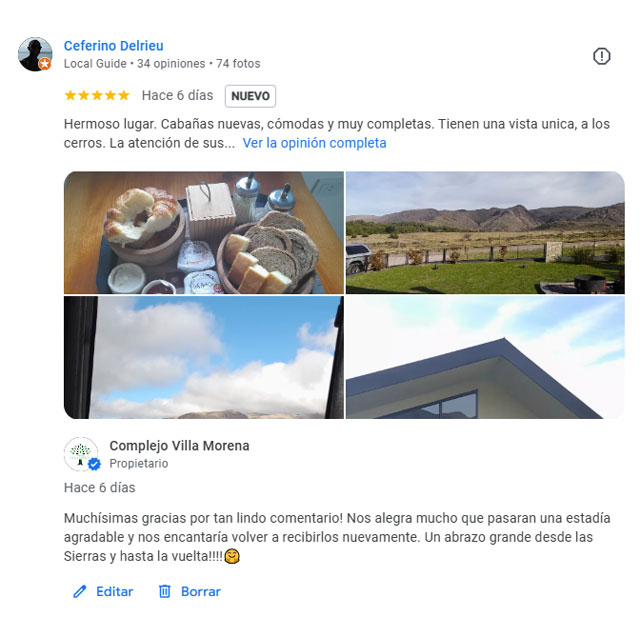Click the Complejo Villa Morena logo avatar

click(81, 454)
